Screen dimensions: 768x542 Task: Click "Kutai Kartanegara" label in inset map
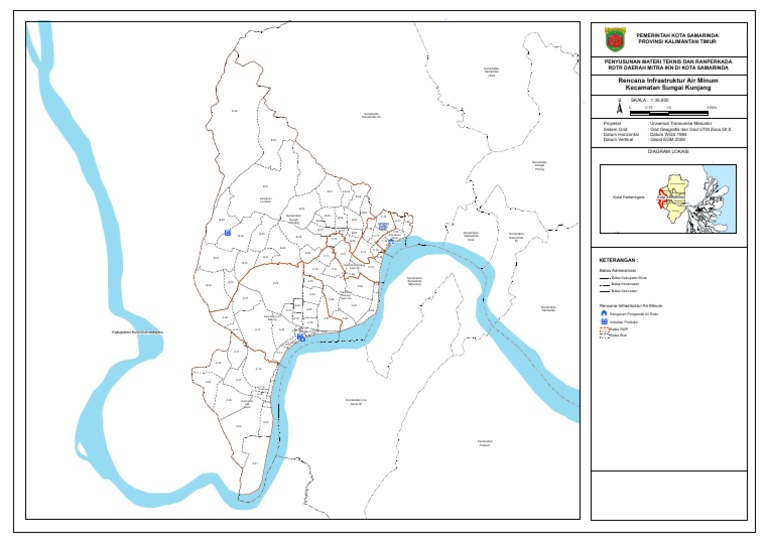coord(629,197)
